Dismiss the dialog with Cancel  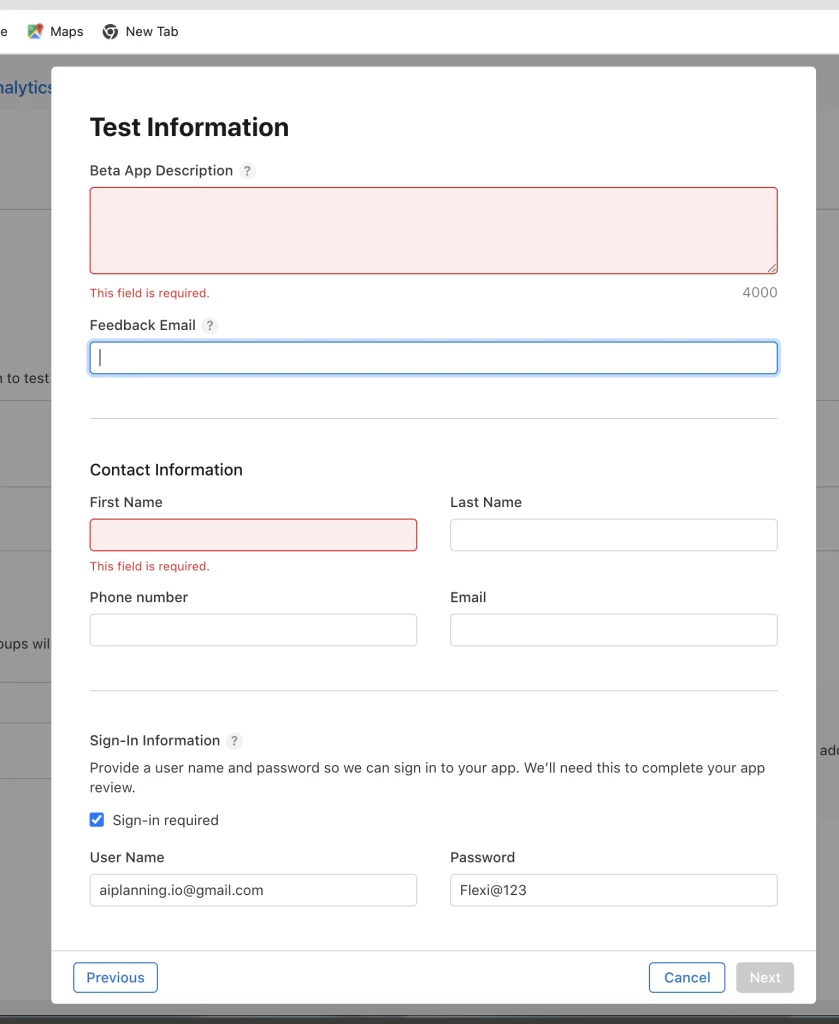point(687,978)
